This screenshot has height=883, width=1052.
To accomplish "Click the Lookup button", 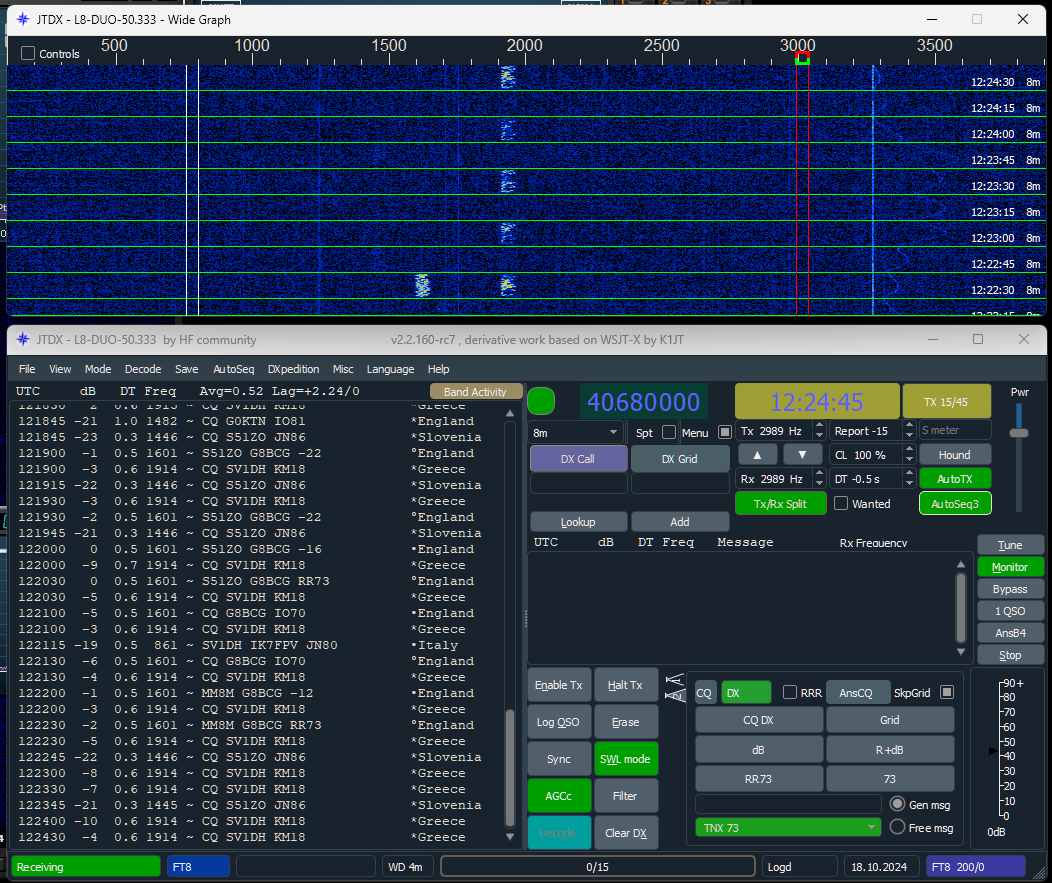I will tap(578, 521).
